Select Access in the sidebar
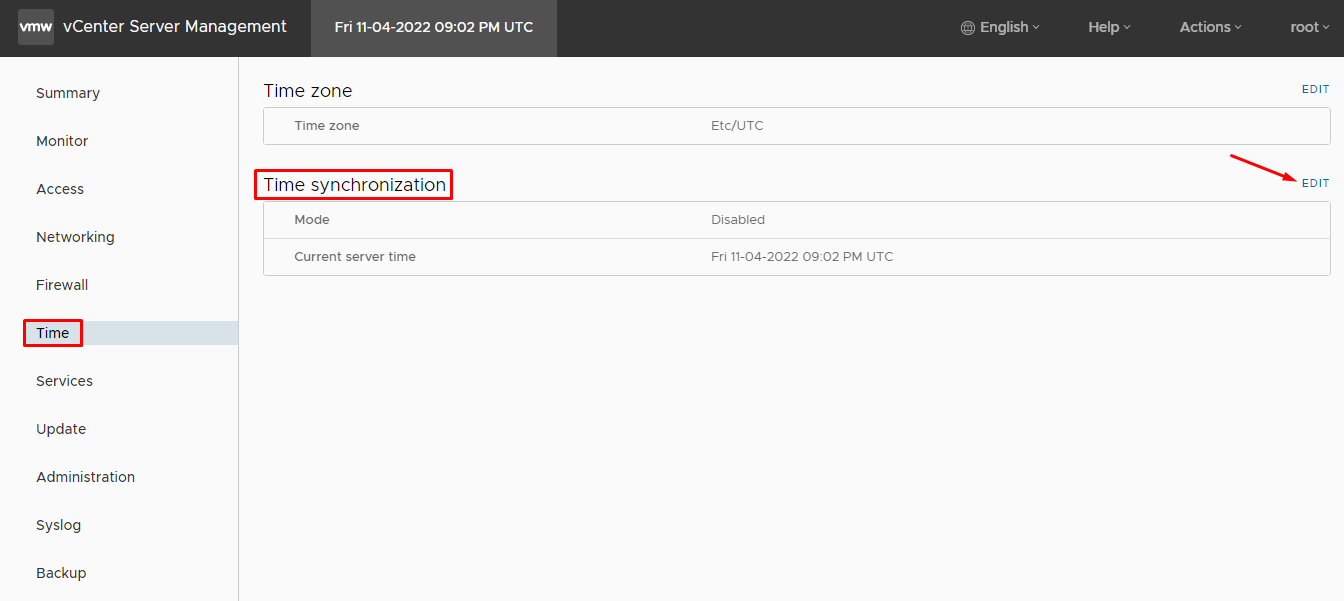The width and height of the screenshot is (1344, 601). point(60,189)
